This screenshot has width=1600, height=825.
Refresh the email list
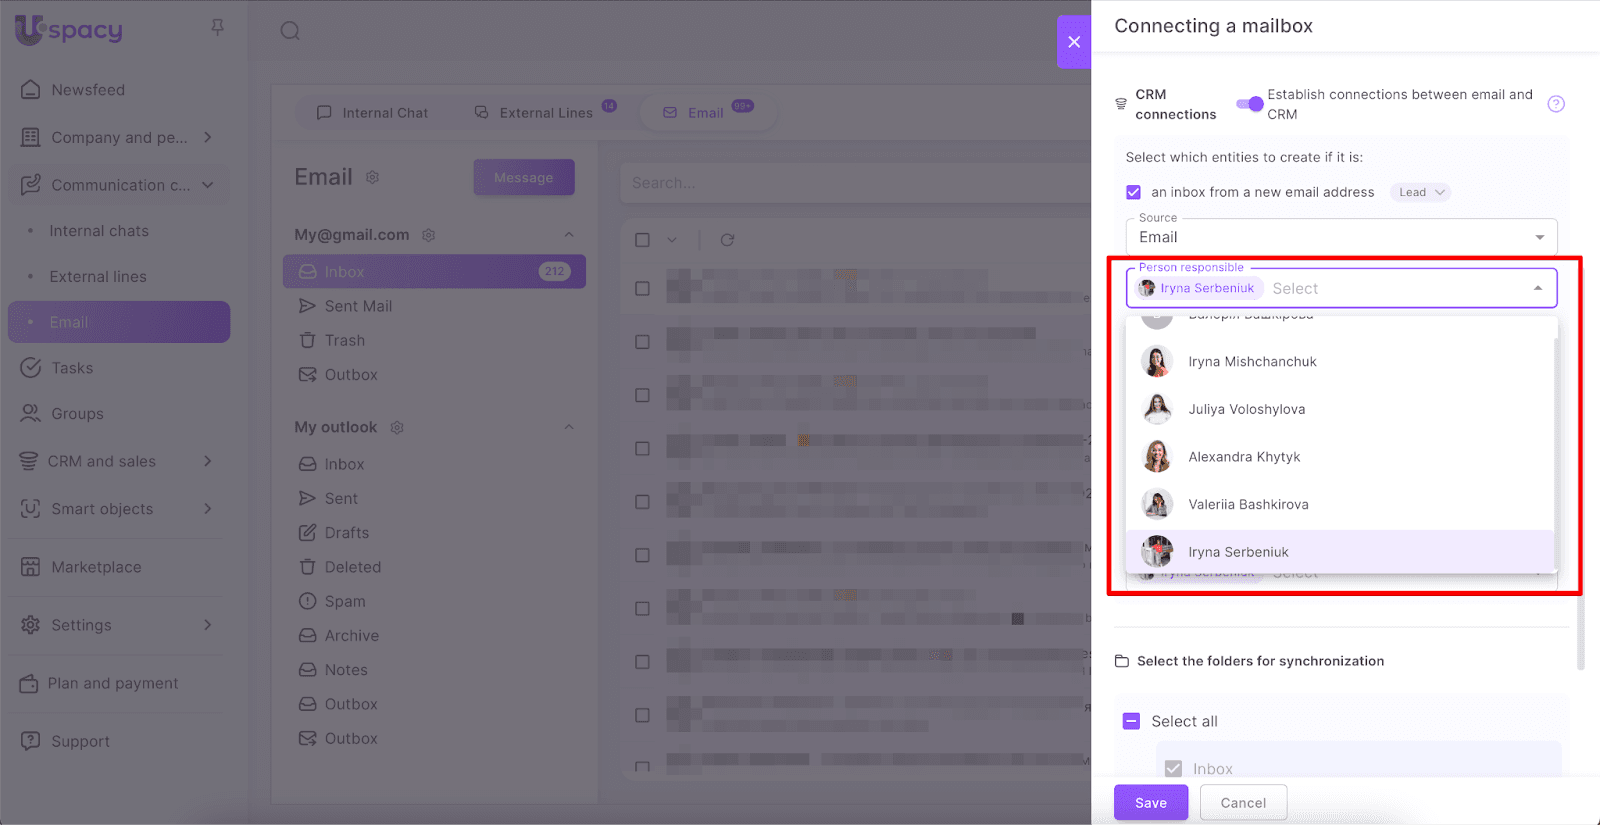point(727,240)
